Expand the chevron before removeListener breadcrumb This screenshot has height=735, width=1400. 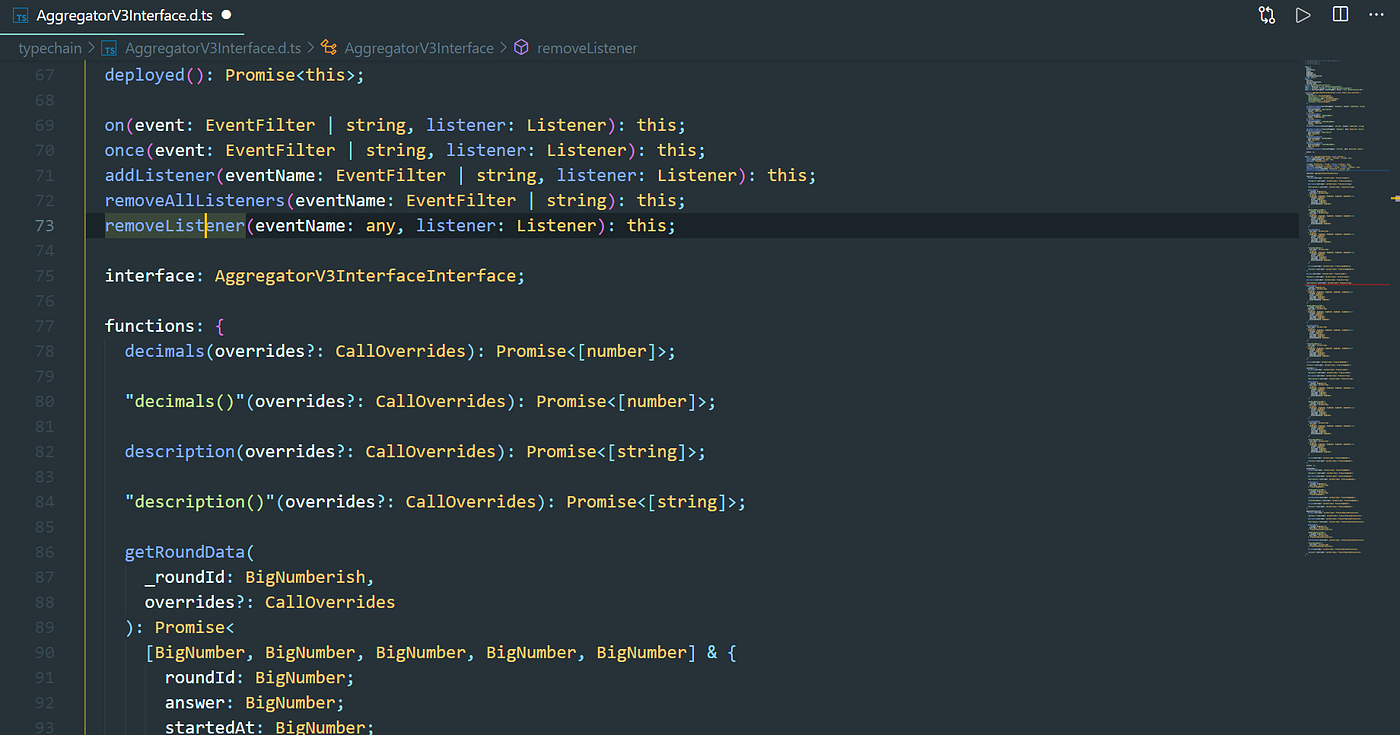pos(503,48)
